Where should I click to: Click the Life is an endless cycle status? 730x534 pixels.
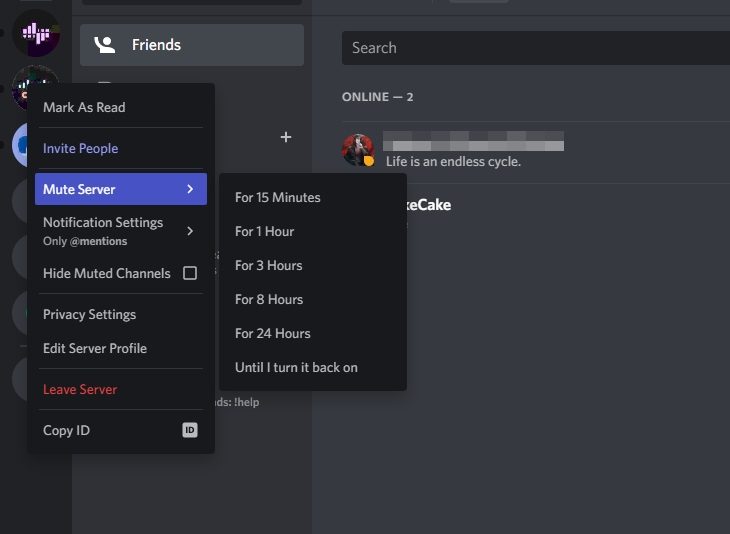[x=453, y=162]
